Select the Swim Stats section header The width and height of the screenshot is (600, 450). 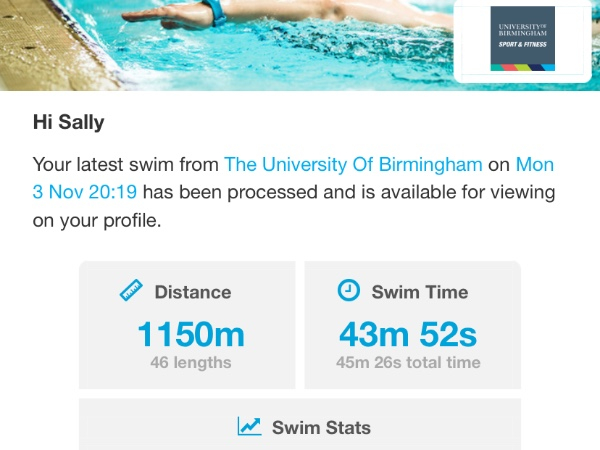pyautogui.click(x=320, y=427)
